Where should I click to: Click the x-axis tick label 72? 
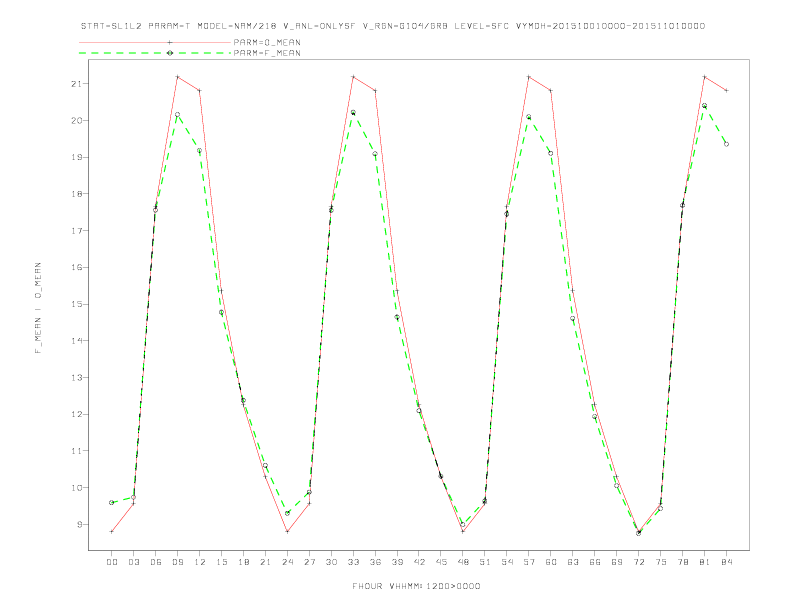point(639,562)
